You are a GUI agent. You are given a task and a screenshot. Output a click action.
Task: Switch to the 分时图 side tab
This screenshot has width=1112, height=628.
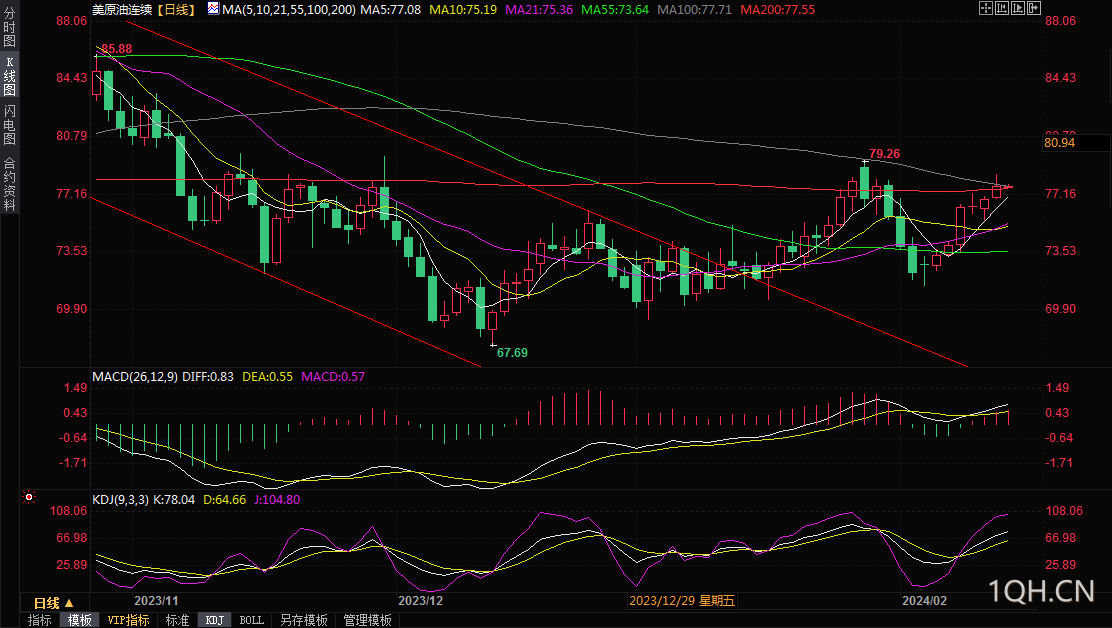9,26
